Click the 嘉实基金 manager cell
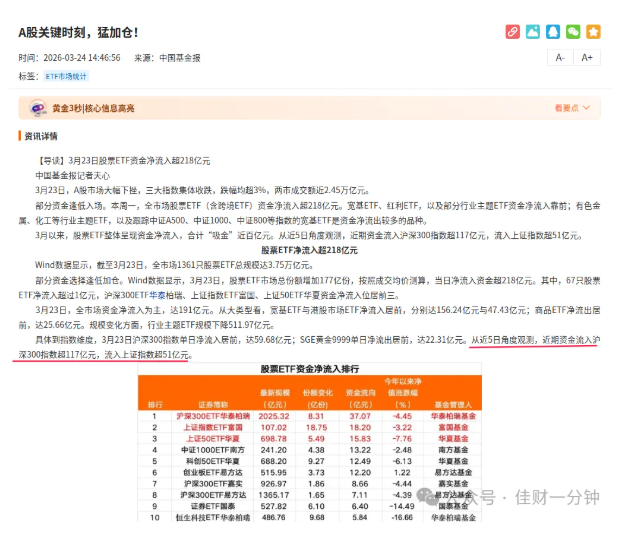The width and height of the screenshot is (620, 547). [x=453, y=484]
